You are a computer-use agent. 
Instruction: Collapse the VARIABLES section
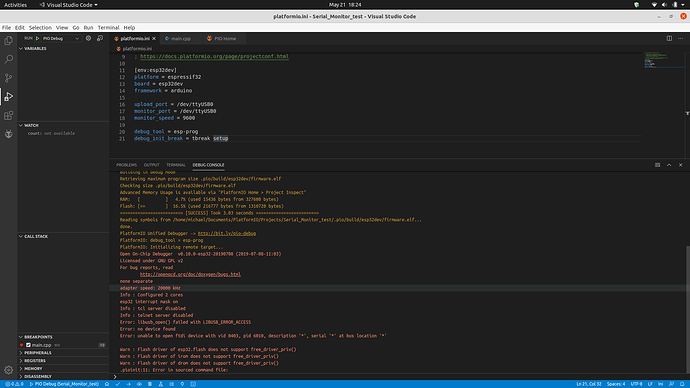pyautogui.click(x=63, y=48)
